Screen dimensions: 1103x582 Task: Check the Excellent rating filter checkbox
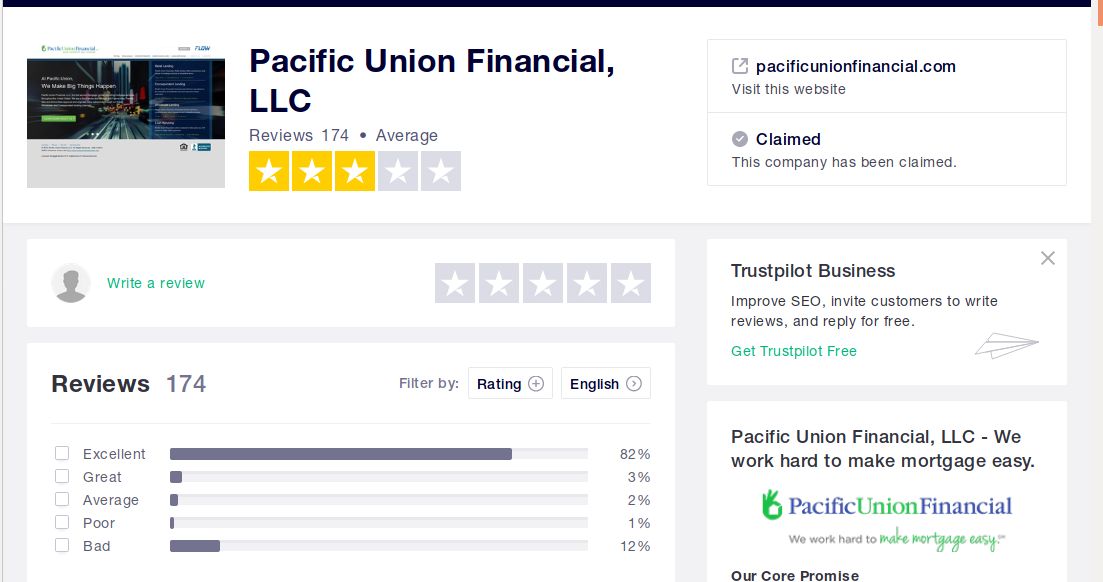pyautogui.click(x=62, y=453)
